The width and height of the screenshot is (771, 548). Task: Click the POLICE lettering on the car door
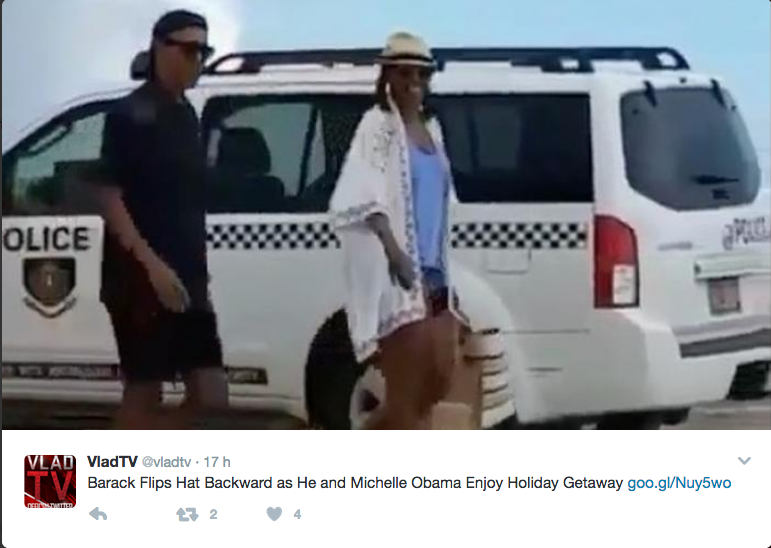[x=46, y=239]
